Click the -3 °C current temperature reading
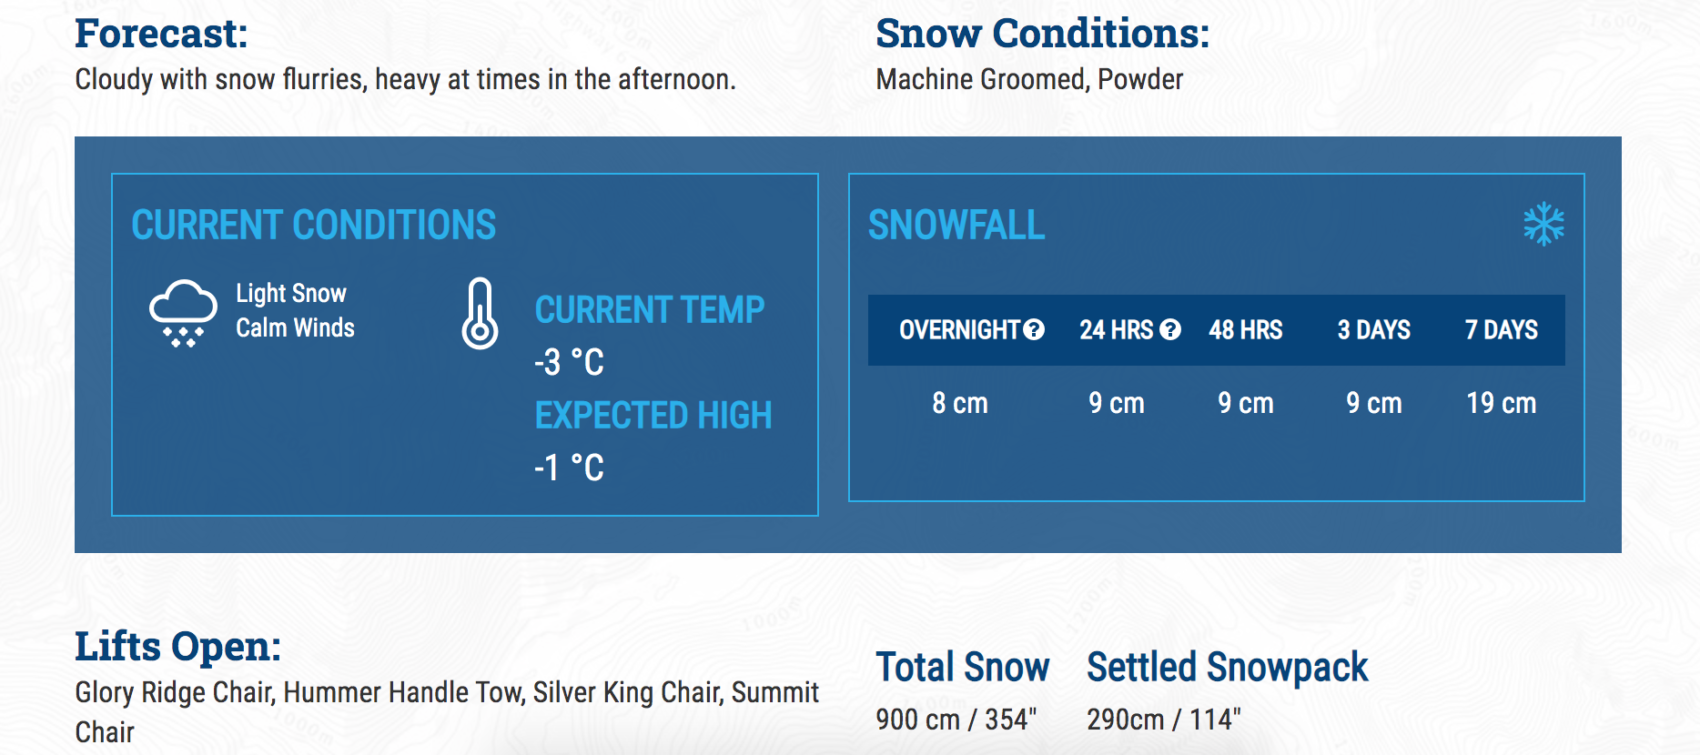The height and width of the screenshot is (755, 1700). 569,362
